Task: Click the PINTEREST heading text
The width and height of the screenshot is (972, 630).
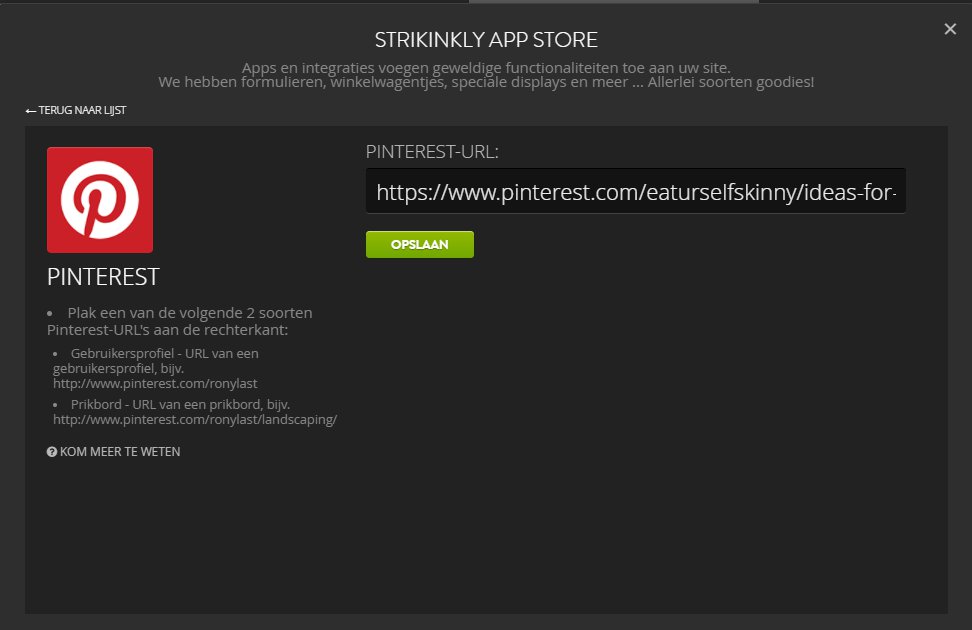Action: (104, 277)
